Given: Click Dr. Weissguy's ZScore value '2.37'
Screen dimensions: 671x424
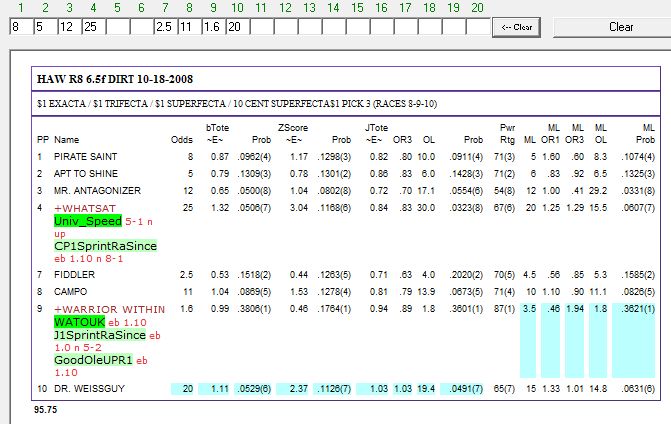Looking at the screenshot, I should [x=298, y=389].
